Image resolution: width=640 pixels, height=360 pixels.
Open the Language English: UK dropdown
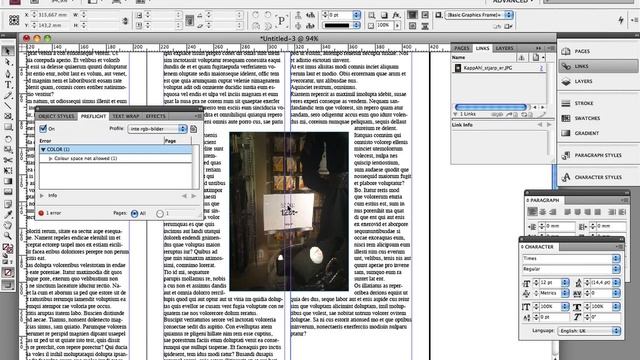(589, 331)
